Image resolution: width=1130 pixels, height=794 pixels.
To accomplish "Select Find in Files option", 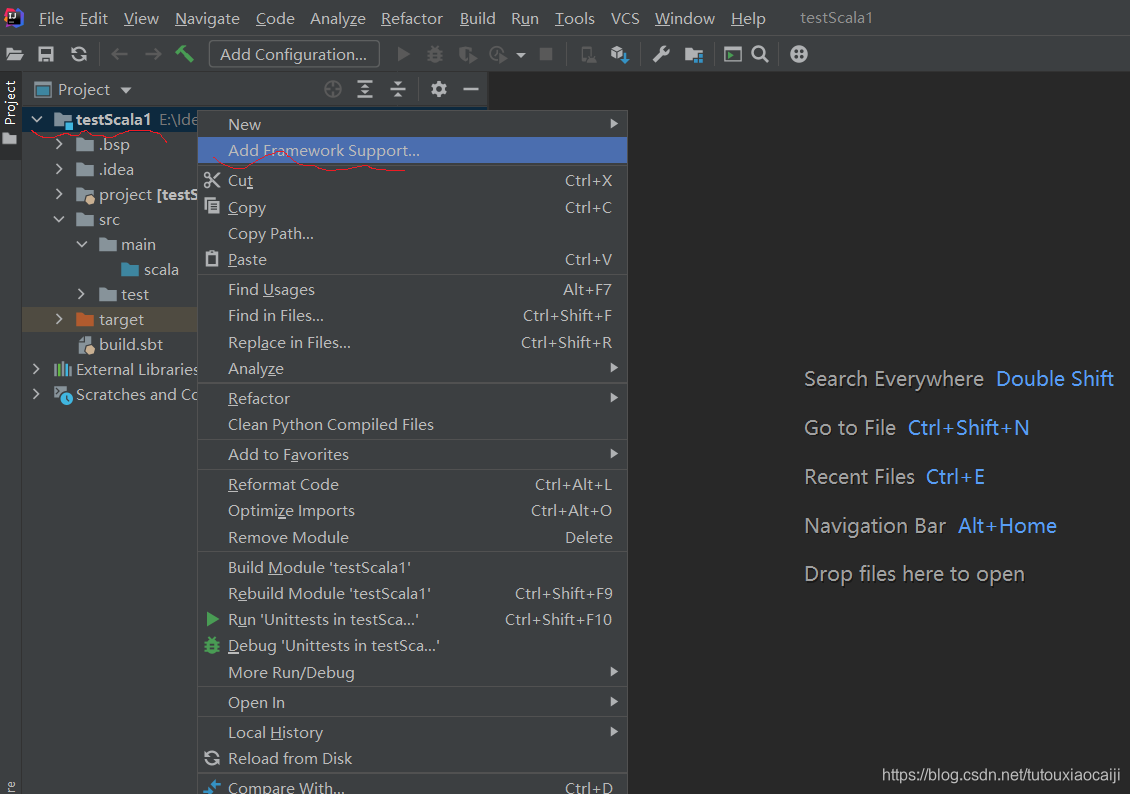I will [x=412, y=316].
